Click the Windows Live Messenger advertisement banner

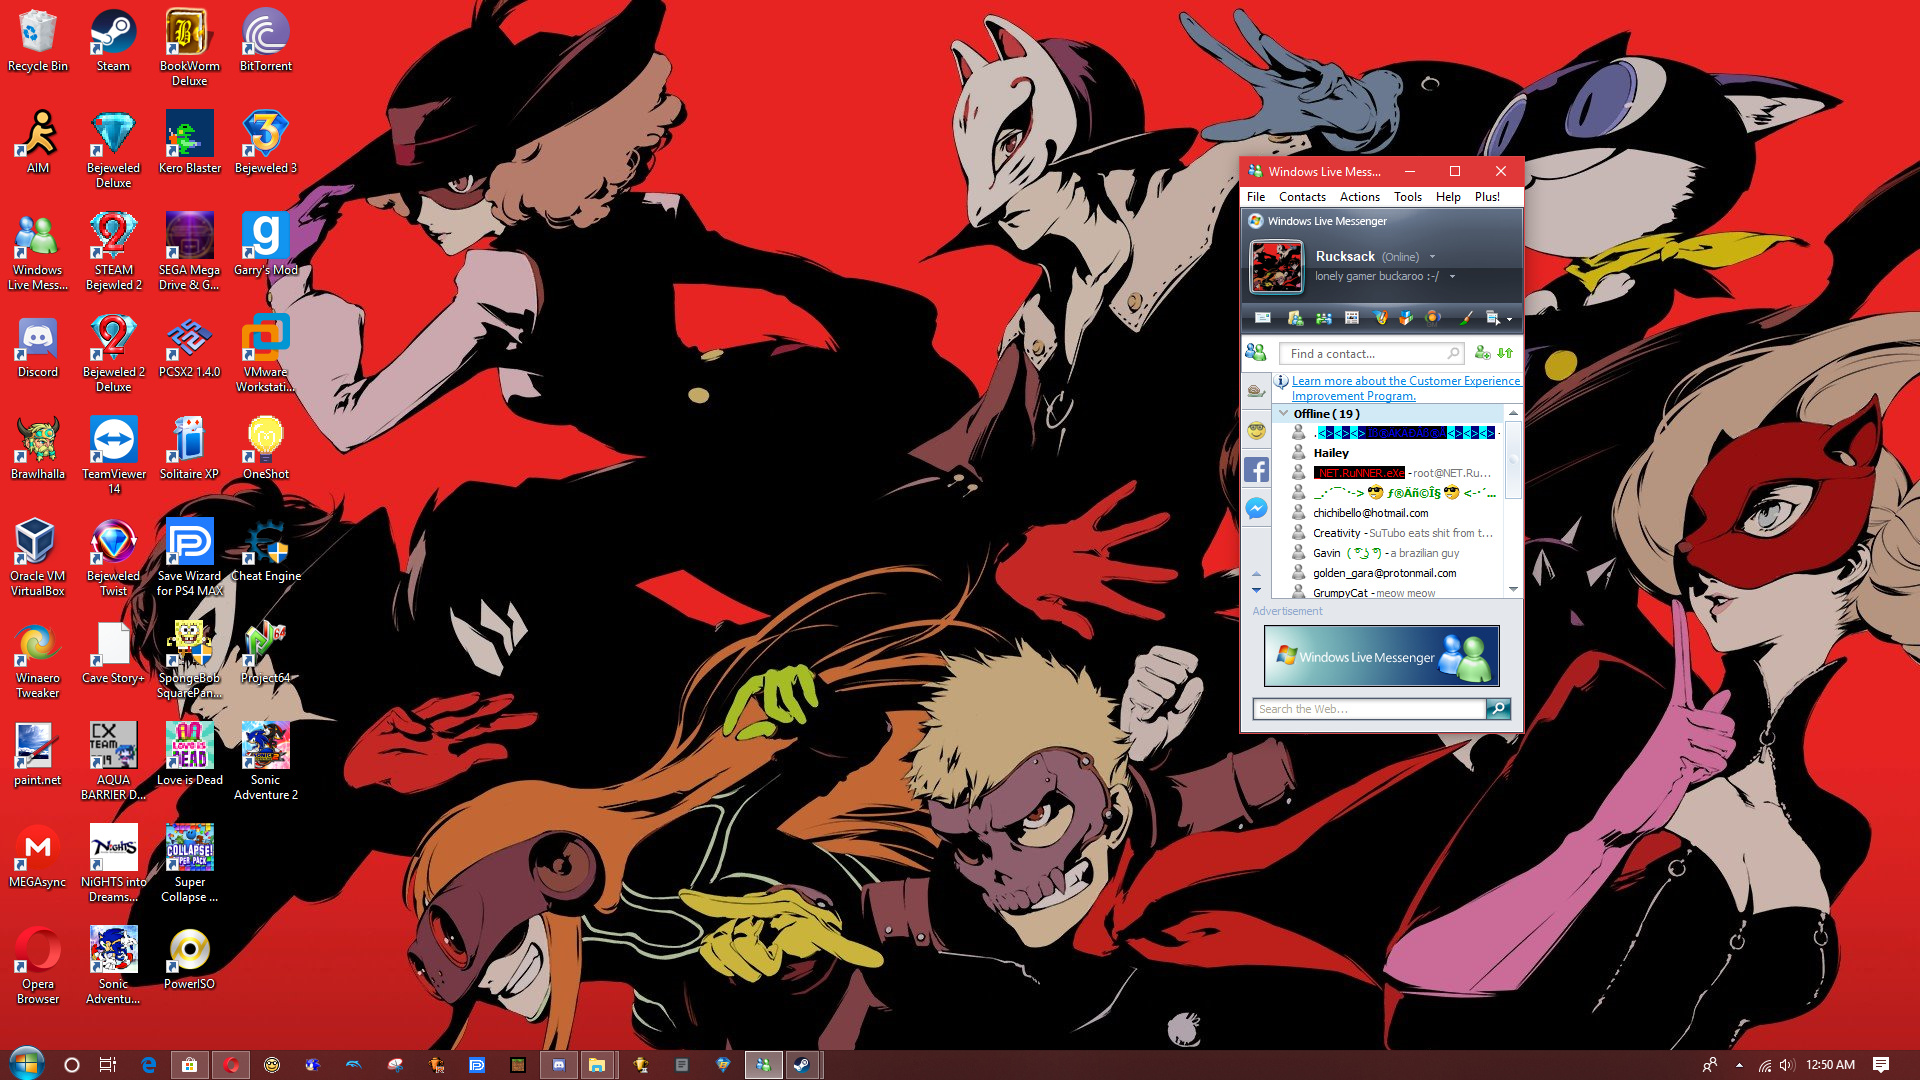[x=1381, y=656]
